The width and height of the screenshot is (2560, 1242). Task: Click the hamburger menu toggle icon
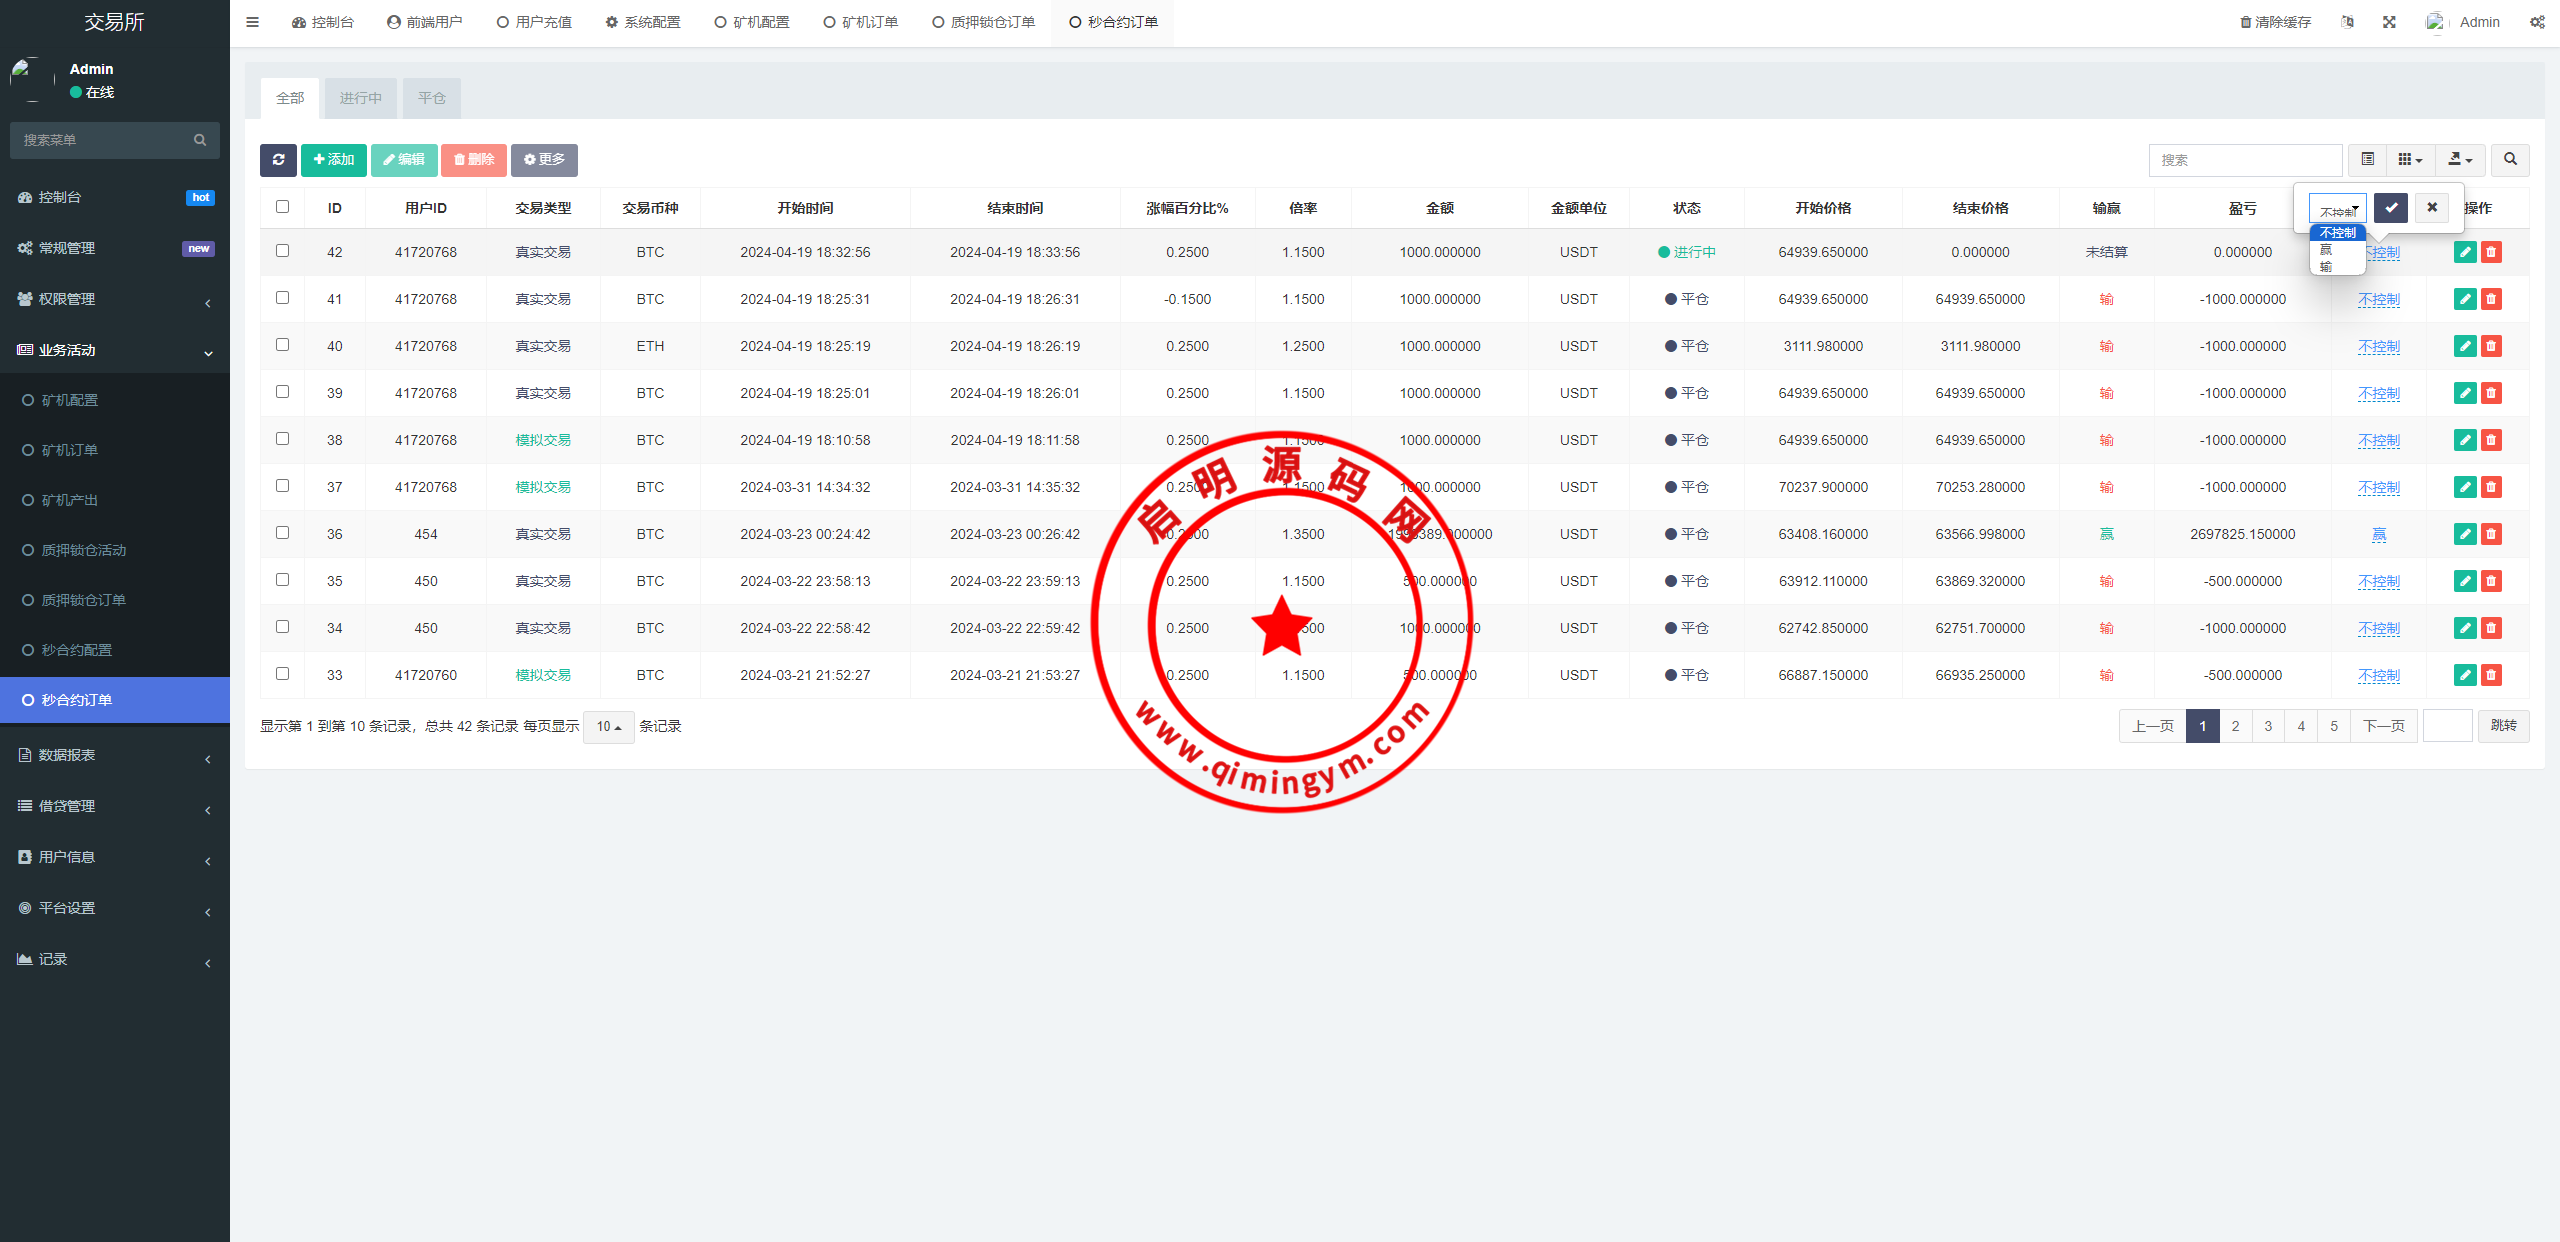tap(252, 22)
